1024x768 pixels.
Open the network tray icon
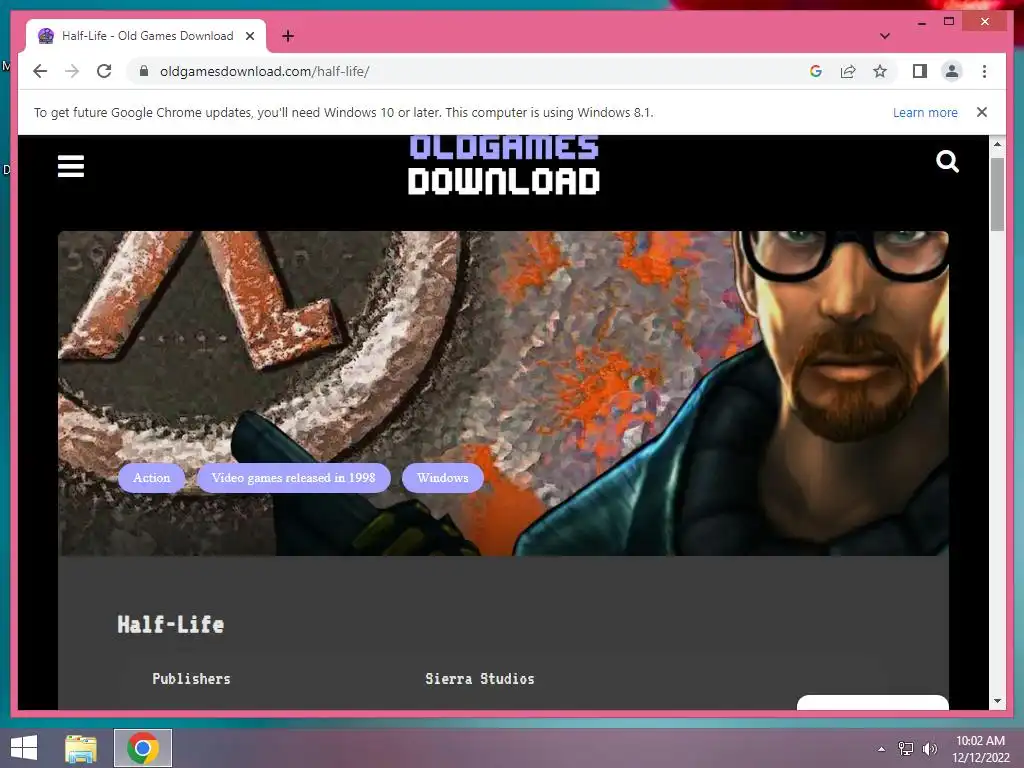pyautogui.click(x=906, y=748)
